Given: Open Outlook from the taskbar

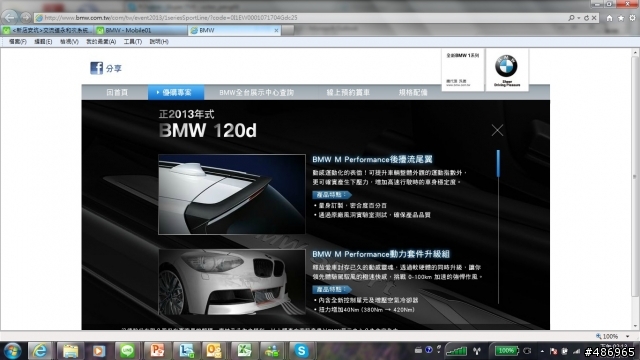Looking at the screenshot, I should tap(214, 351).
